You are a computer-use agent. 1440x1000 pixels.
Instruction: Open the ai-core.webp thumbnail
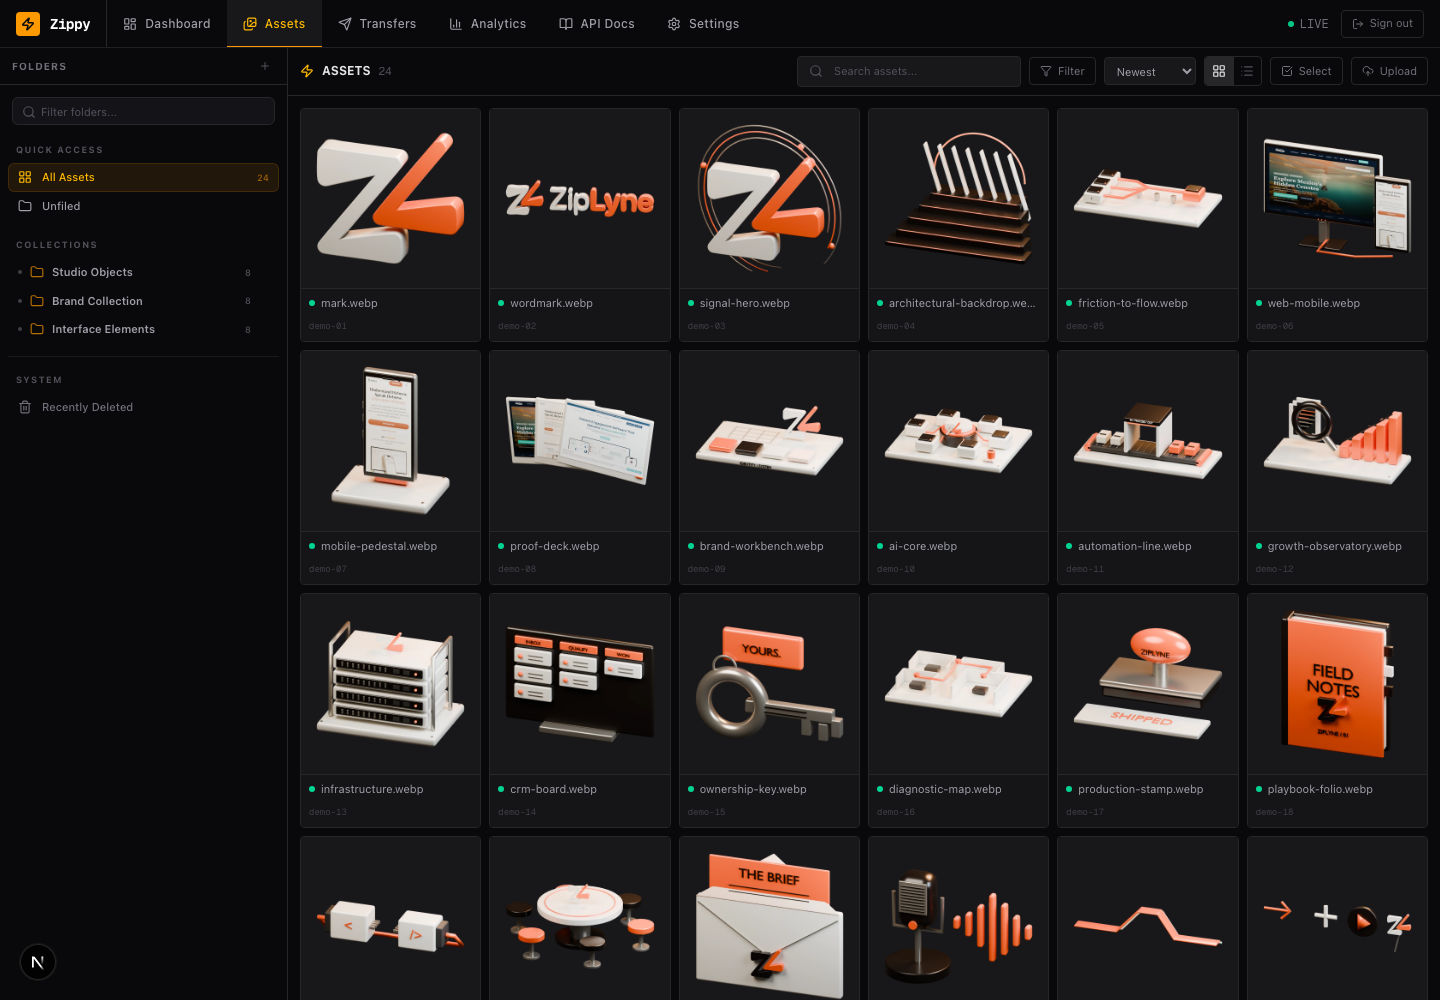[958, 441]
